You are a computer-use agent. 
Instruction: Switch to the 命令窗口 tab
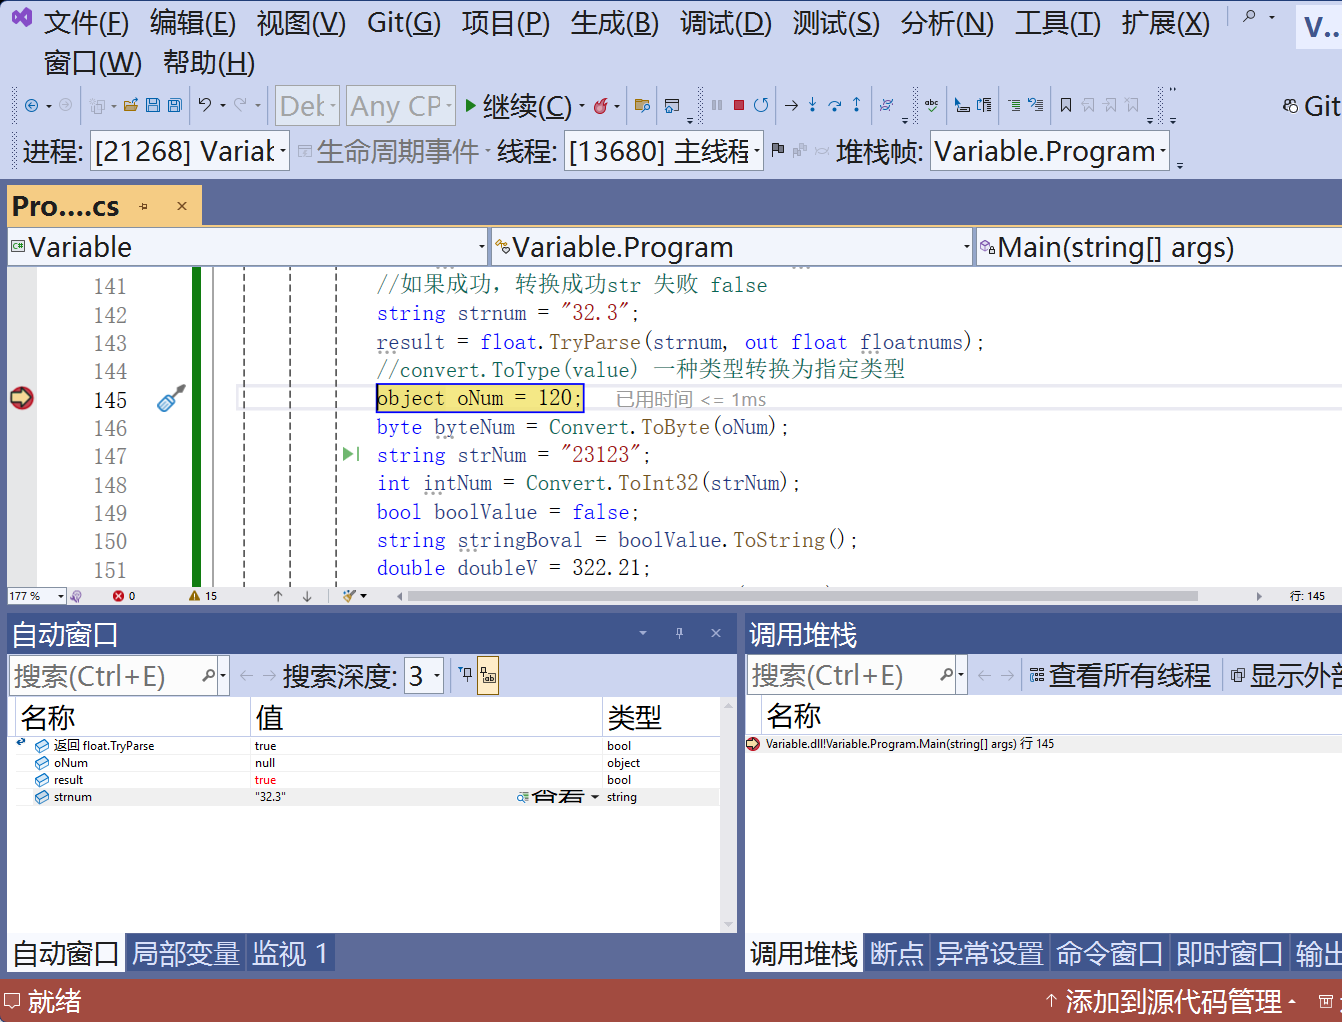(x=1110, y=953)
